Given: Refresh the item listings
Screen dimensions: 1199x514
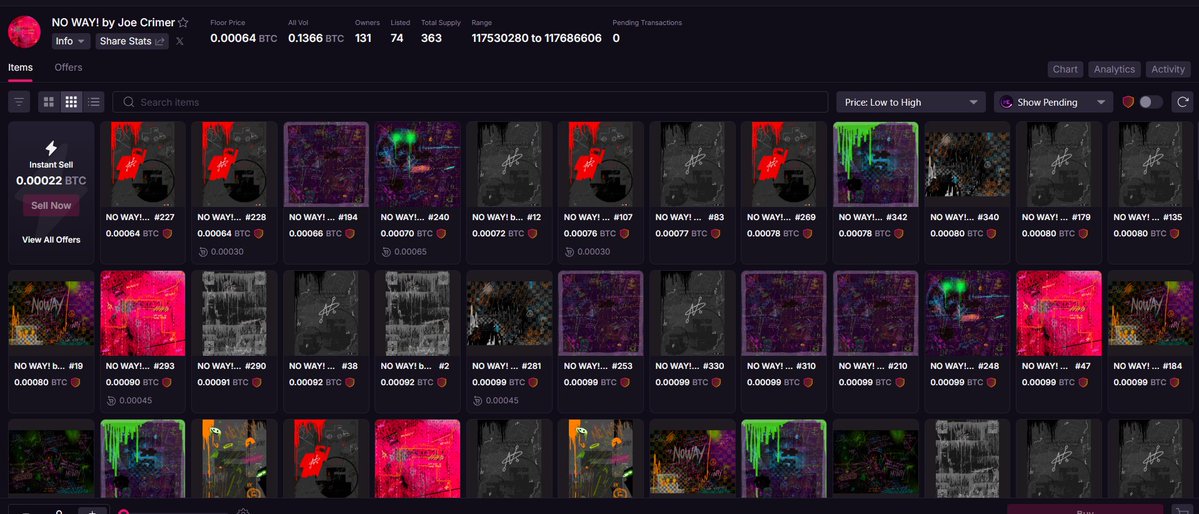Looking at the screenshot, I should tap(1183, 102).
